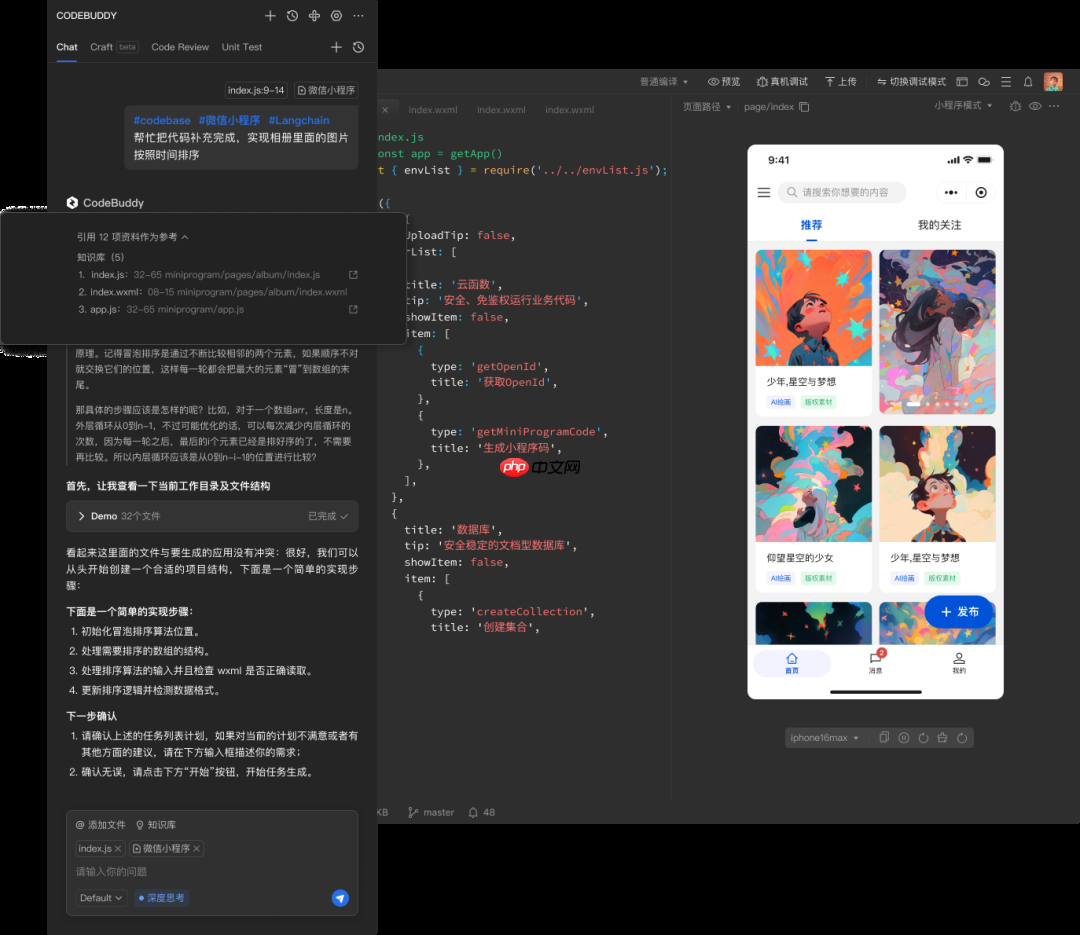
Task: Click the 上传 upload icon
Action: [836, 82]
